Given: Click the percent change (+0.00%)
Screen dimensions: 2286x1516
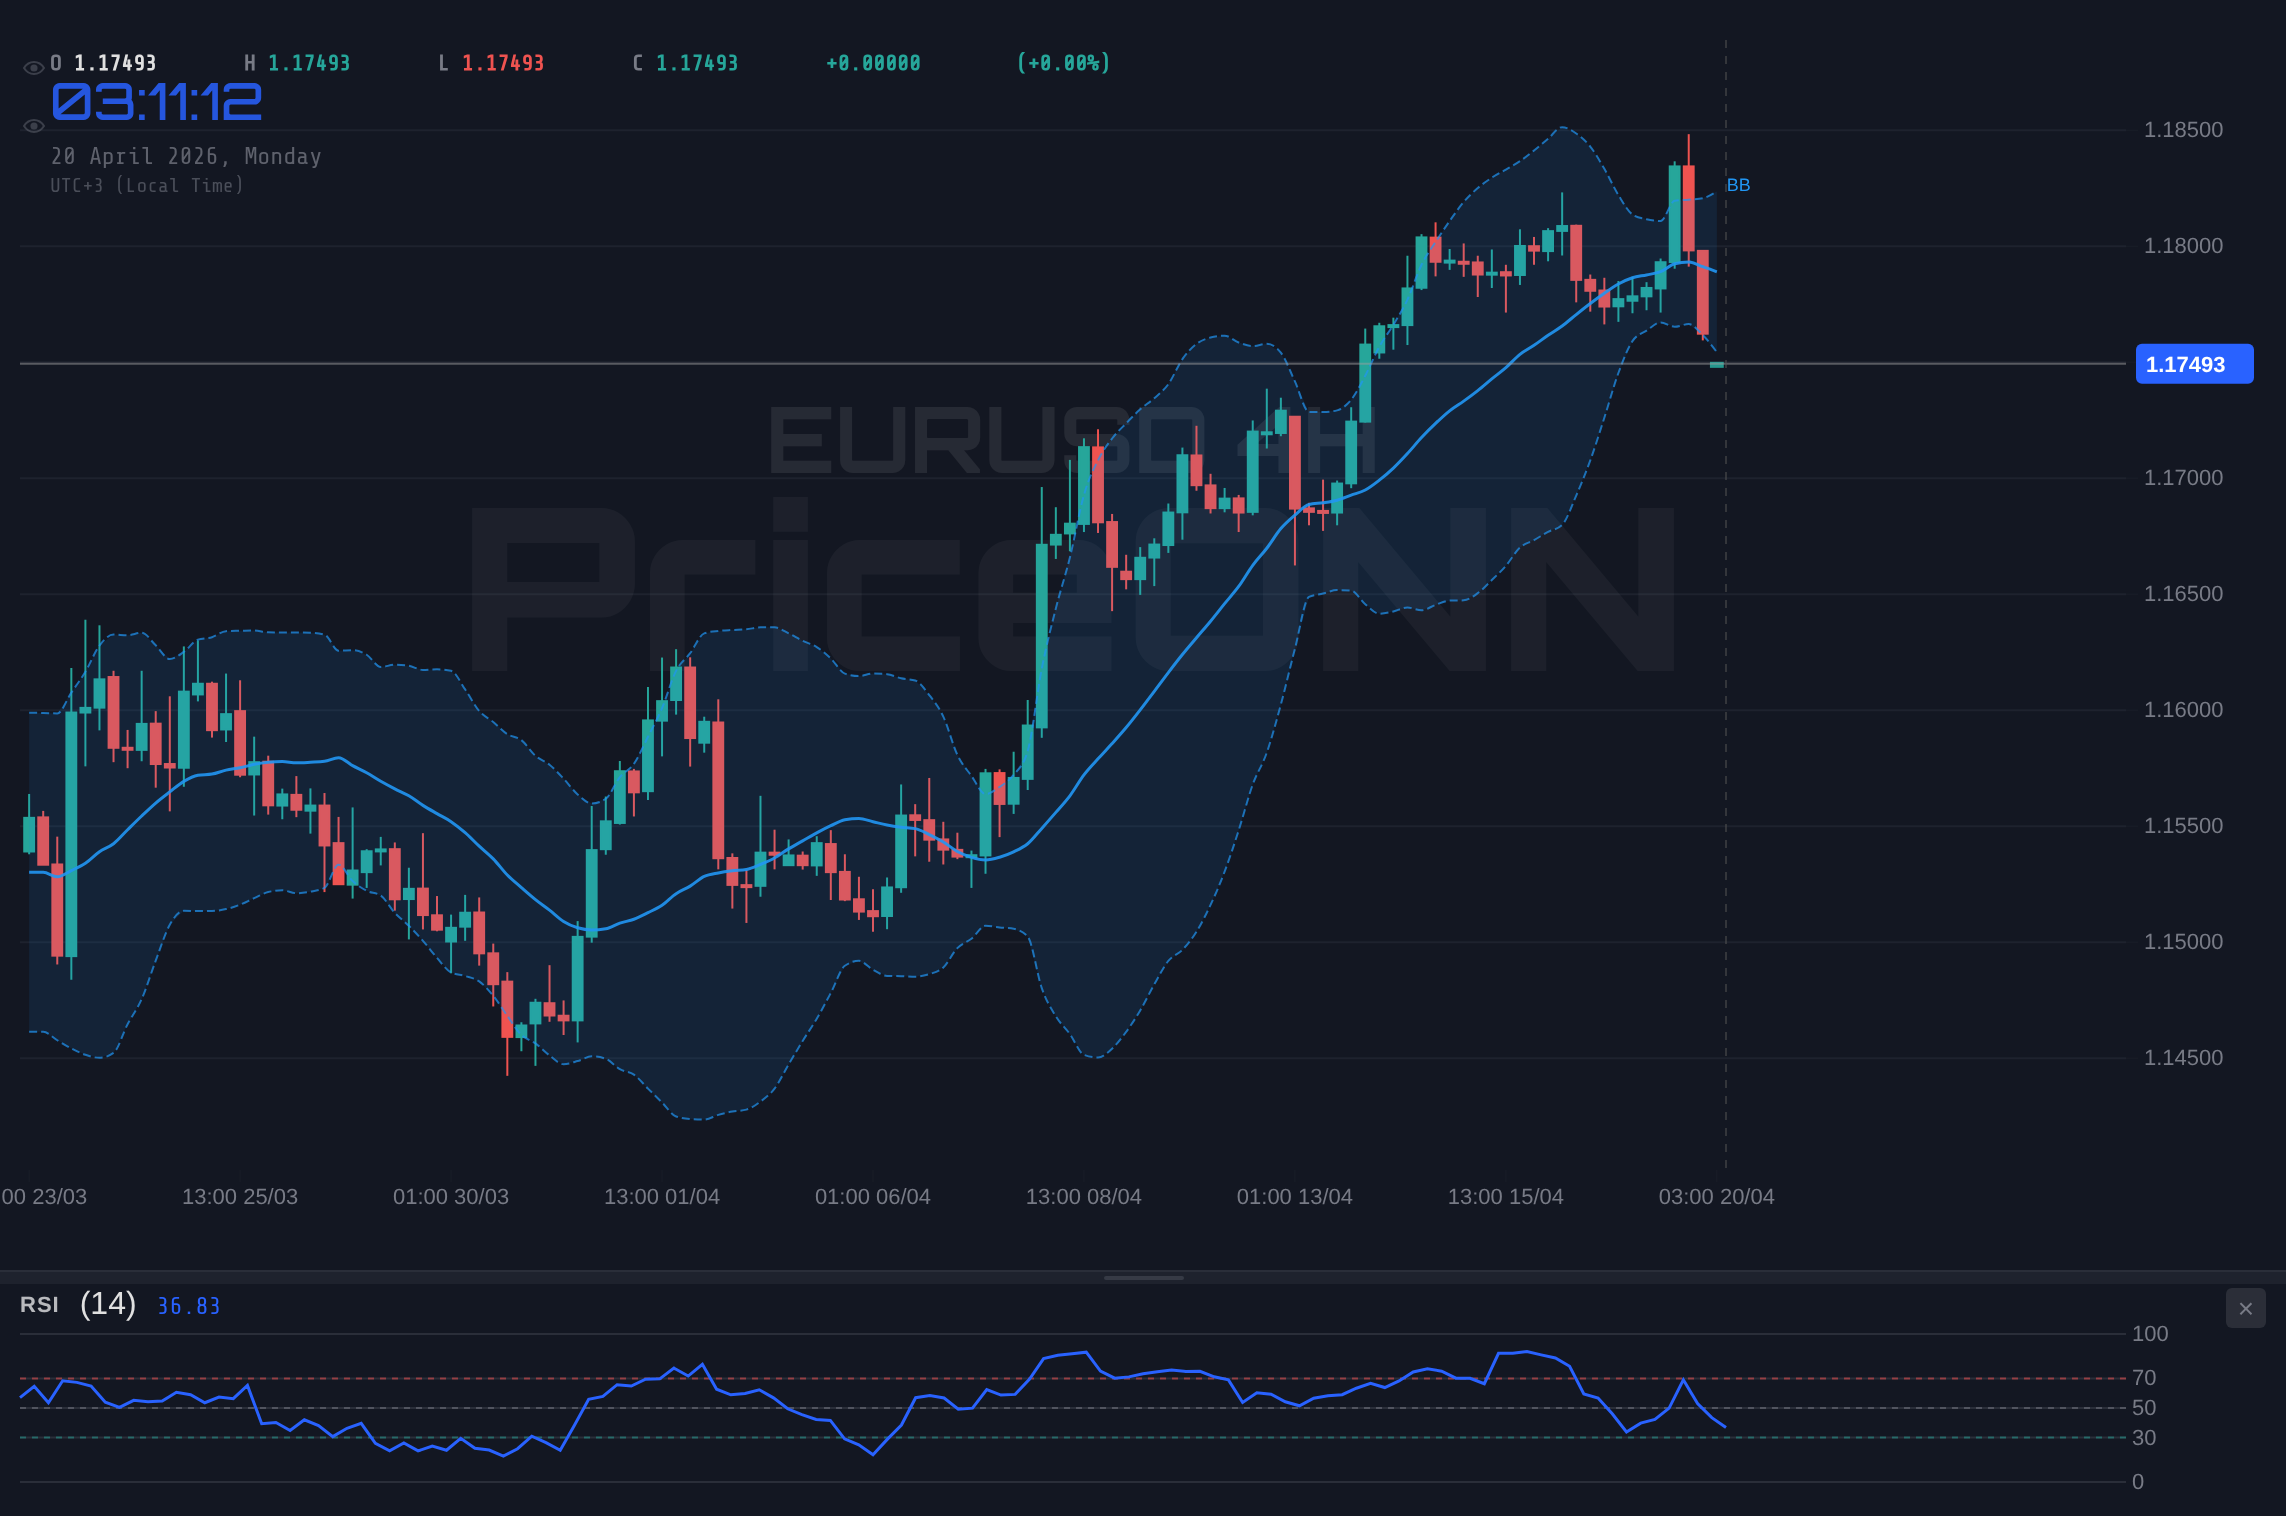Looking at the screenshot, I should tap(1063, 63).
